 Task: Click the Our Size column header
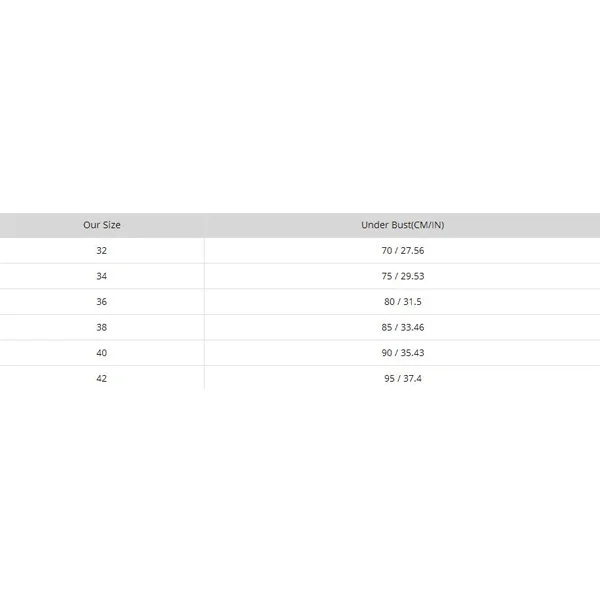pyautogui.click(x=102, y=225)
